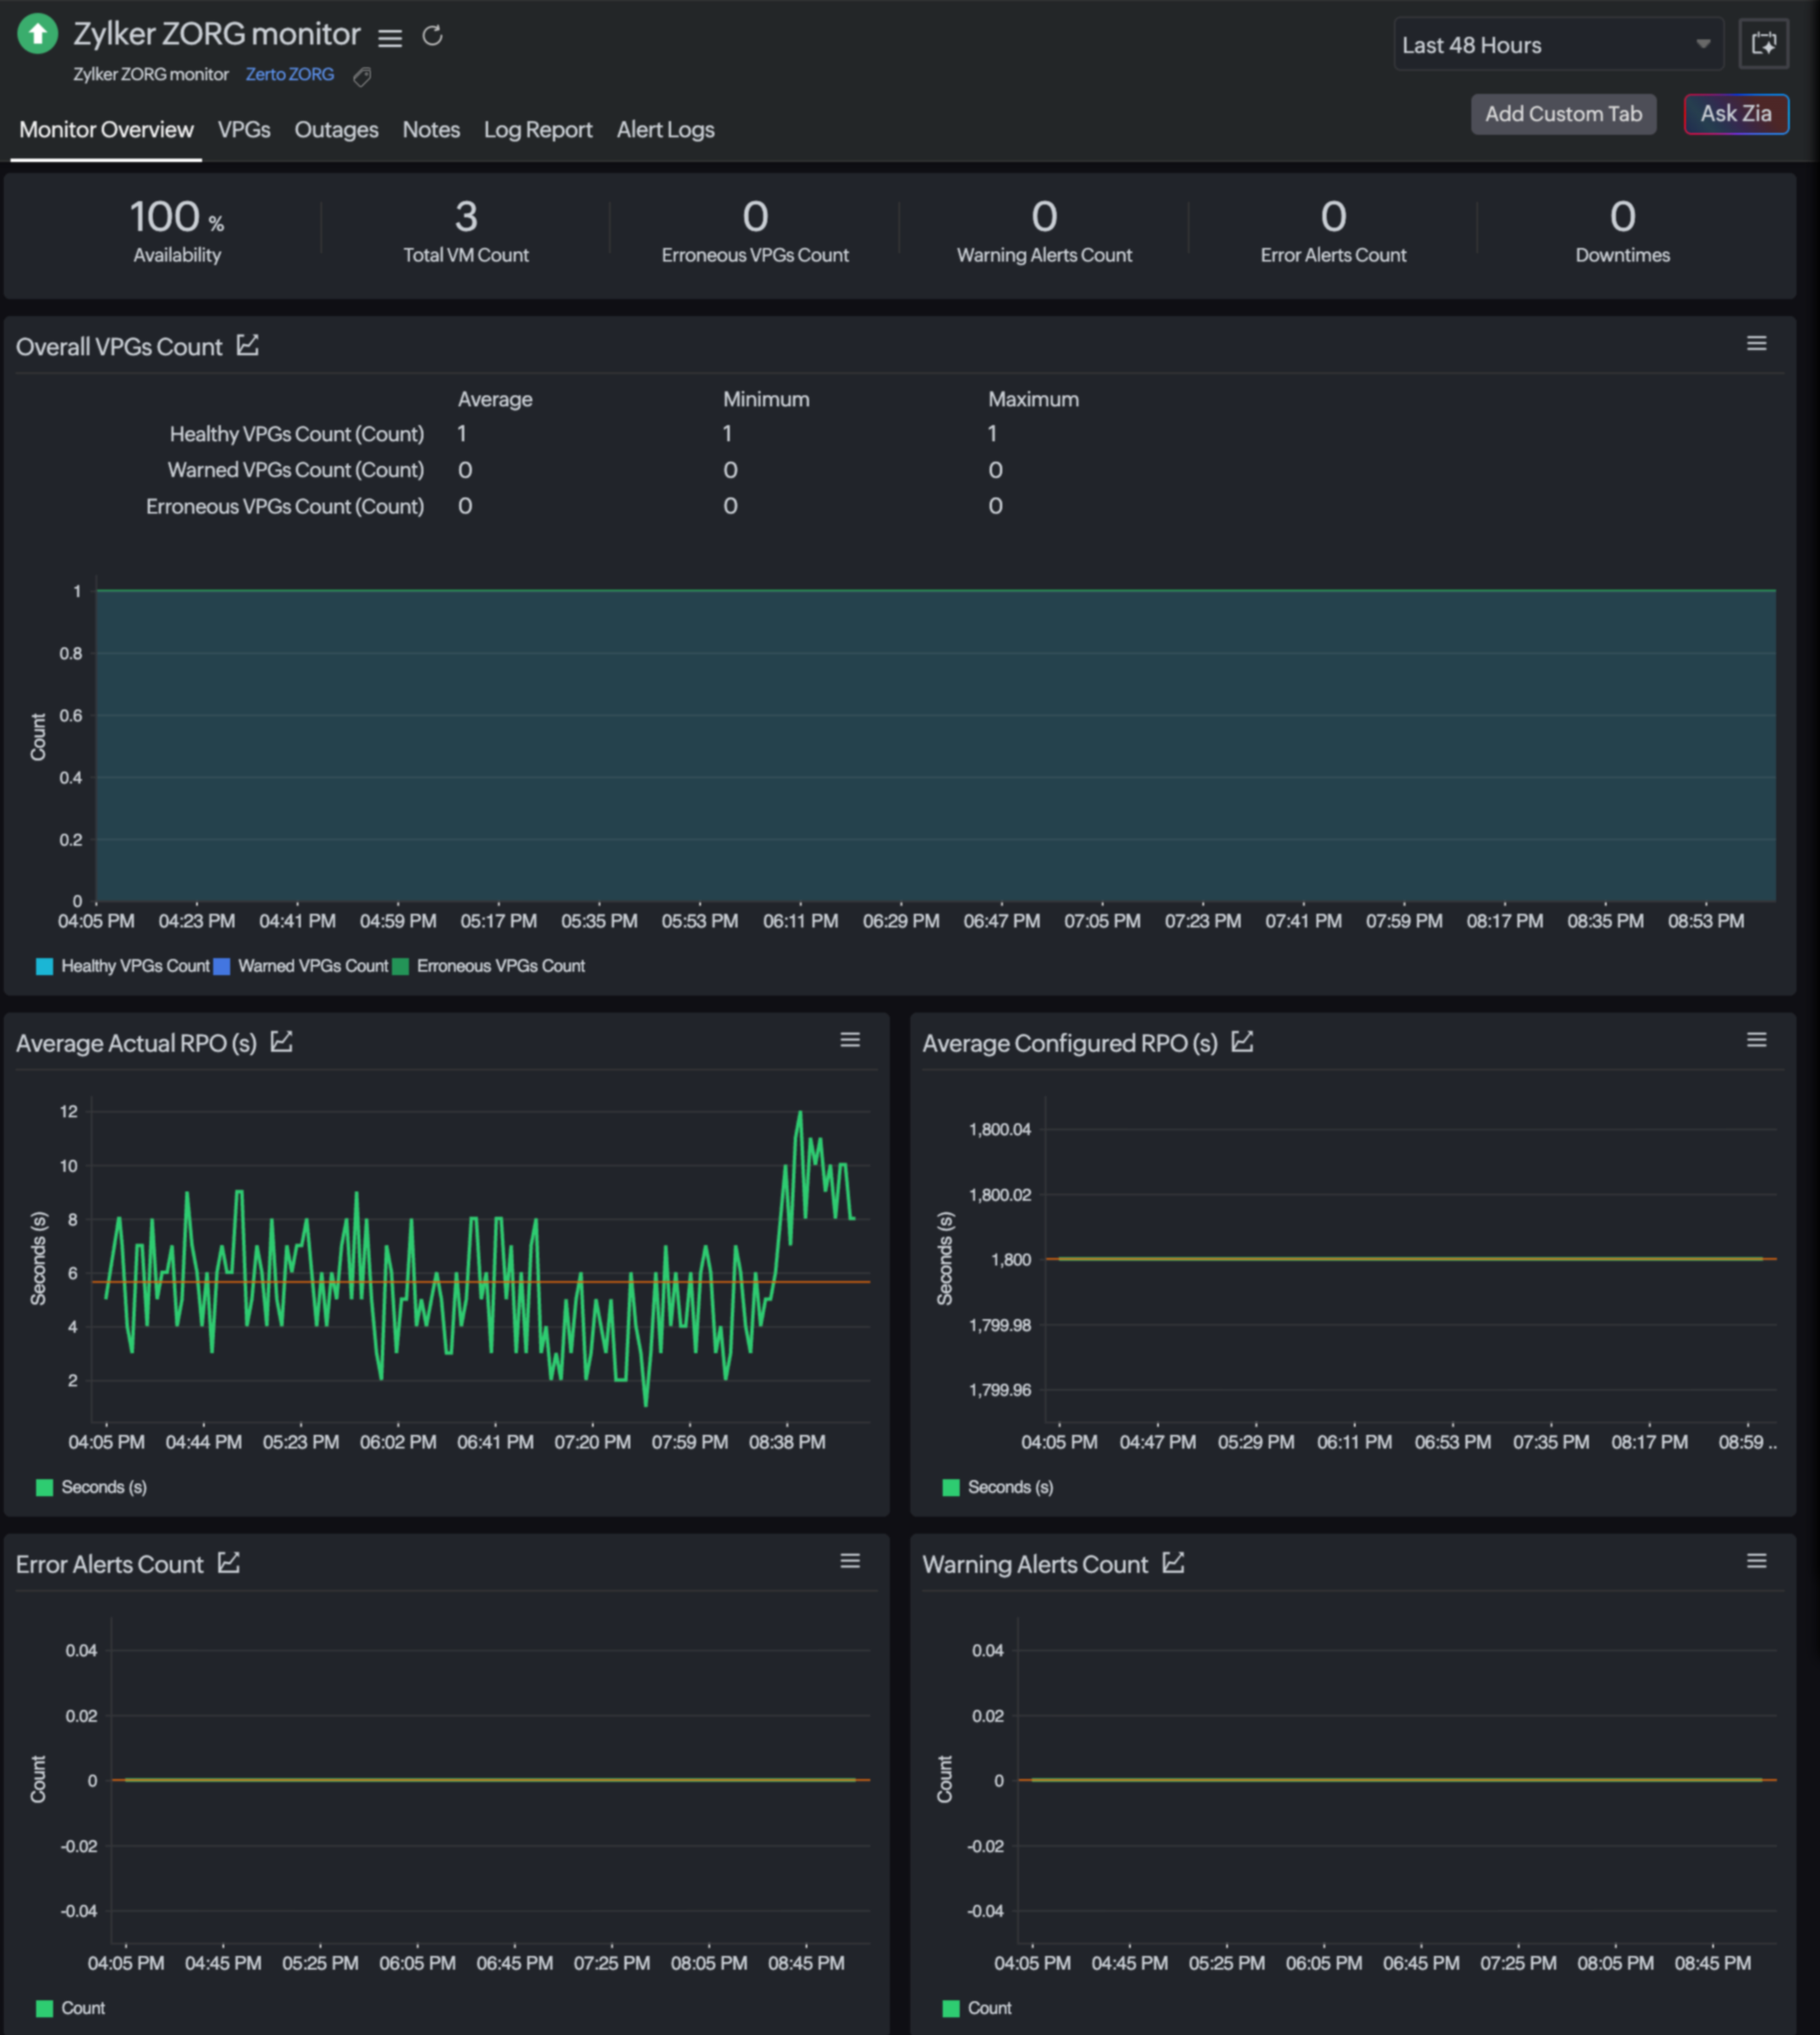The width and height of the screenshot is (1820, 2035).
Task: Click the Ask Zia button
Action: coord(1735,114)
